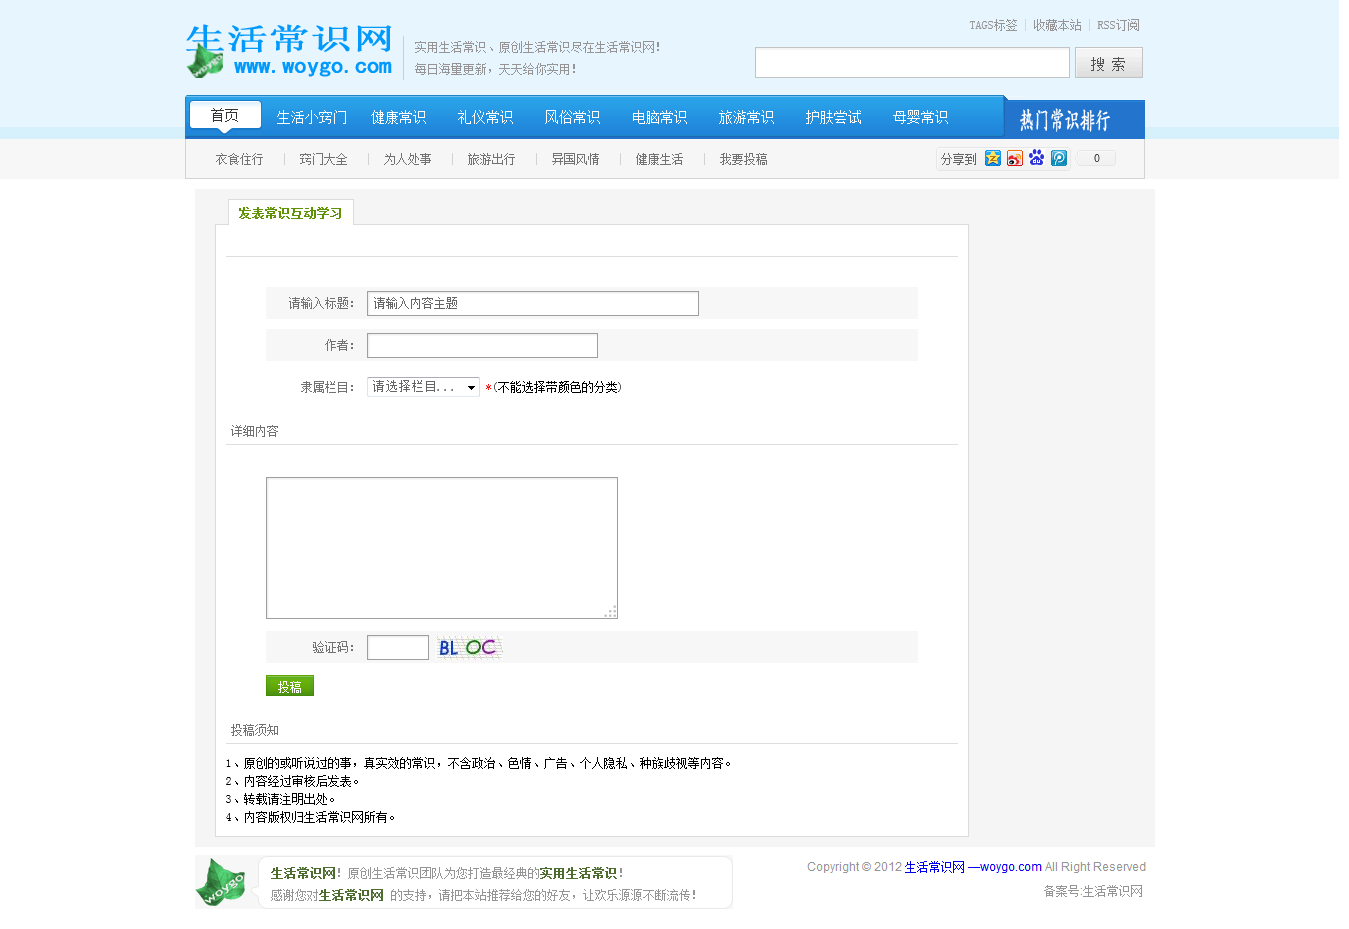Go to 异国风情 sub-navigation link
The width and height of the screenshot is (1349, 929).
pos(576,159)
